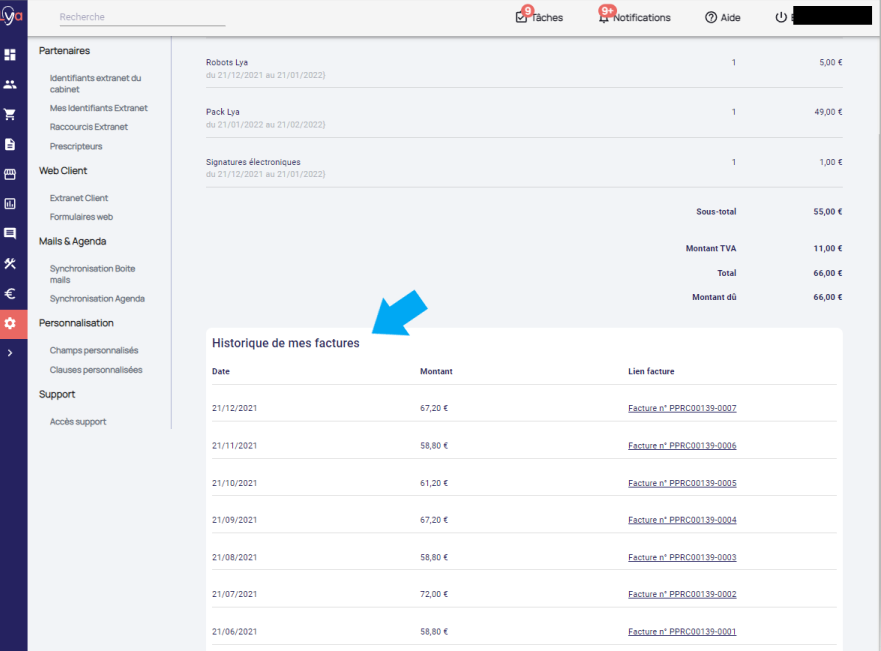Click the Montant TVA label
The width and height of the screenshot is (881, 651).
coord(711,248)
